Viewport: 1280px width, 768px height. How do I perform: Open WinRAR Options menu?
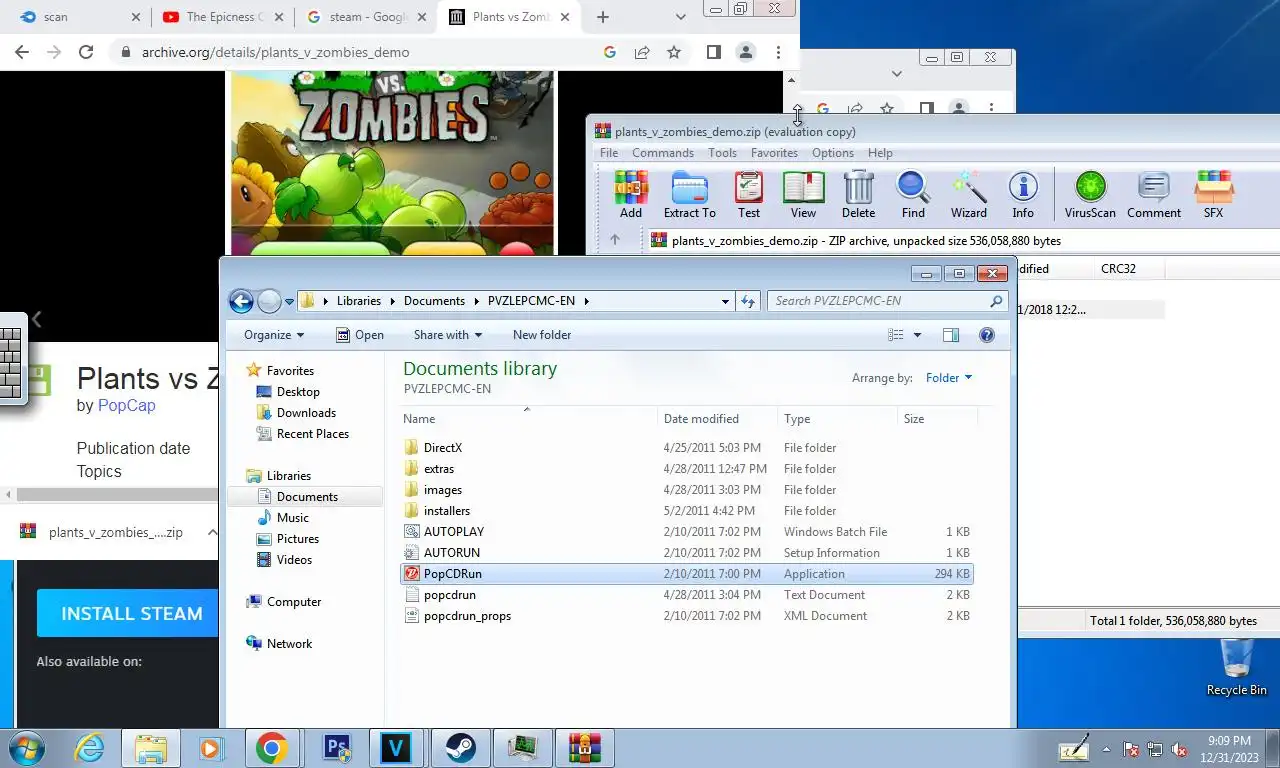(x=832, y=153)
